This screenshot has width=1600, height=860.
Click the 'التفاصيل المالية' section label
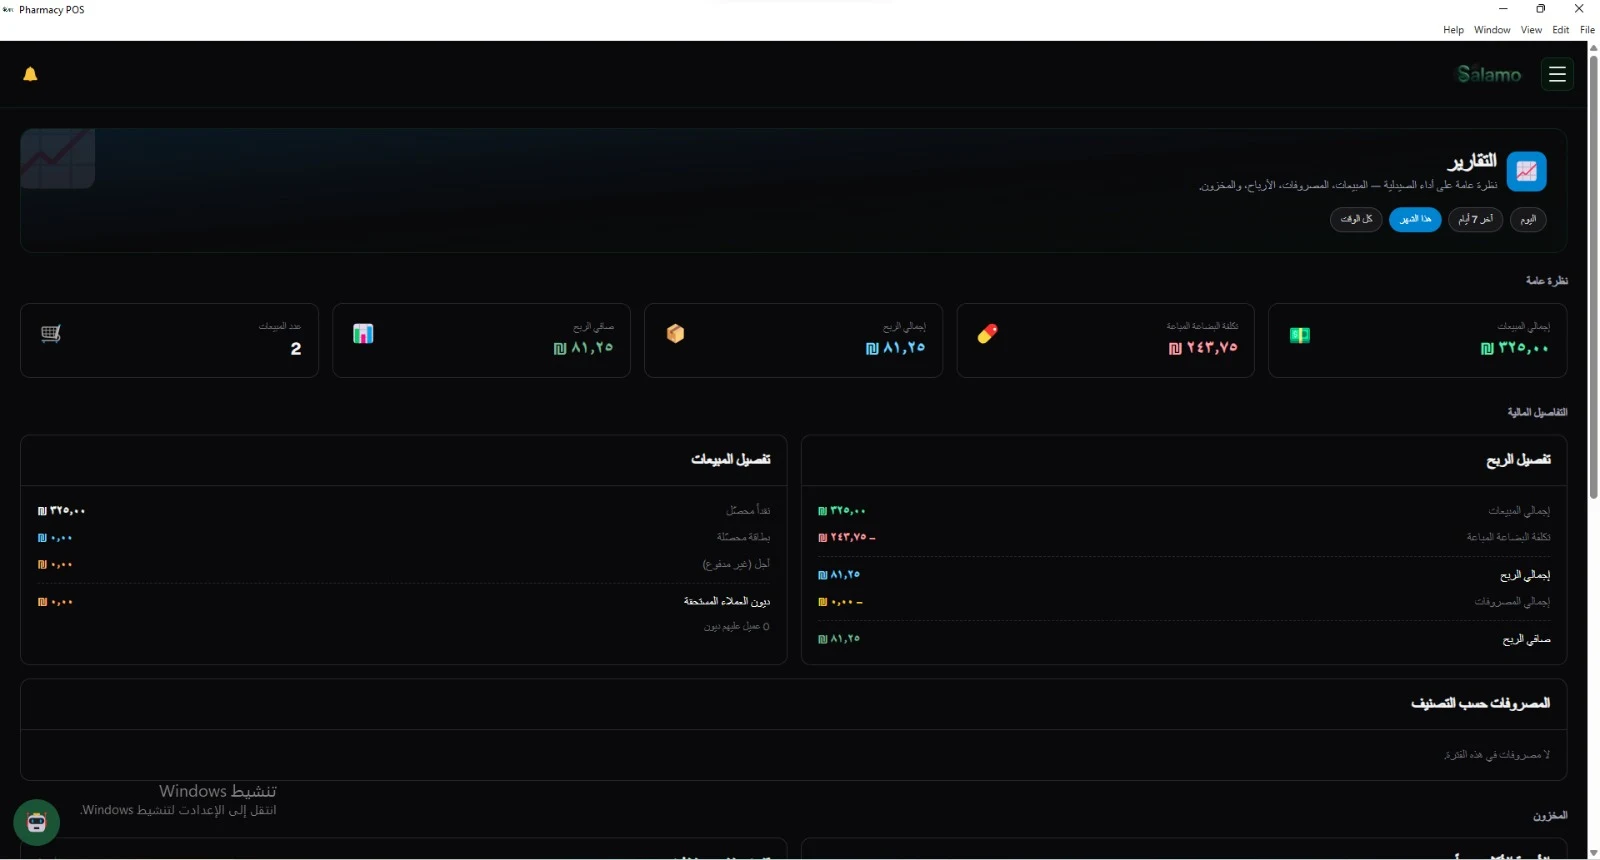tap(1538, 413)
